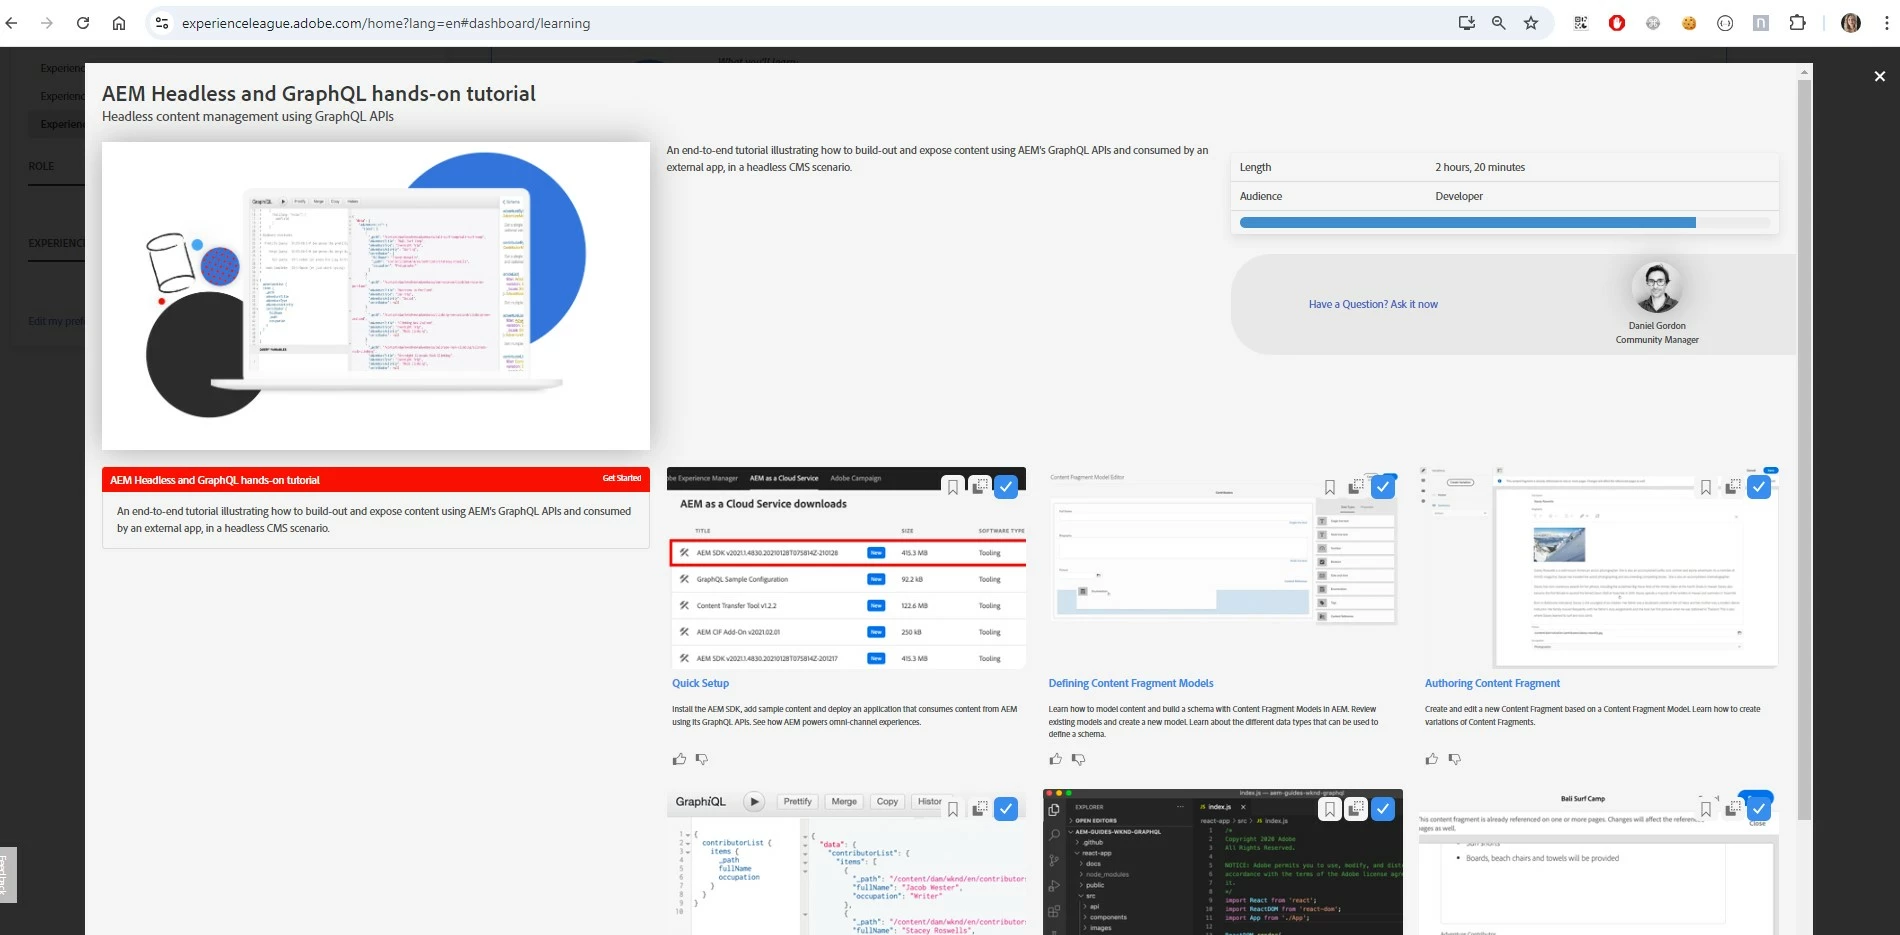
Task: Click copy icon on the GraphiQL card
Action: pyautogui.click(x=980, y=809)
